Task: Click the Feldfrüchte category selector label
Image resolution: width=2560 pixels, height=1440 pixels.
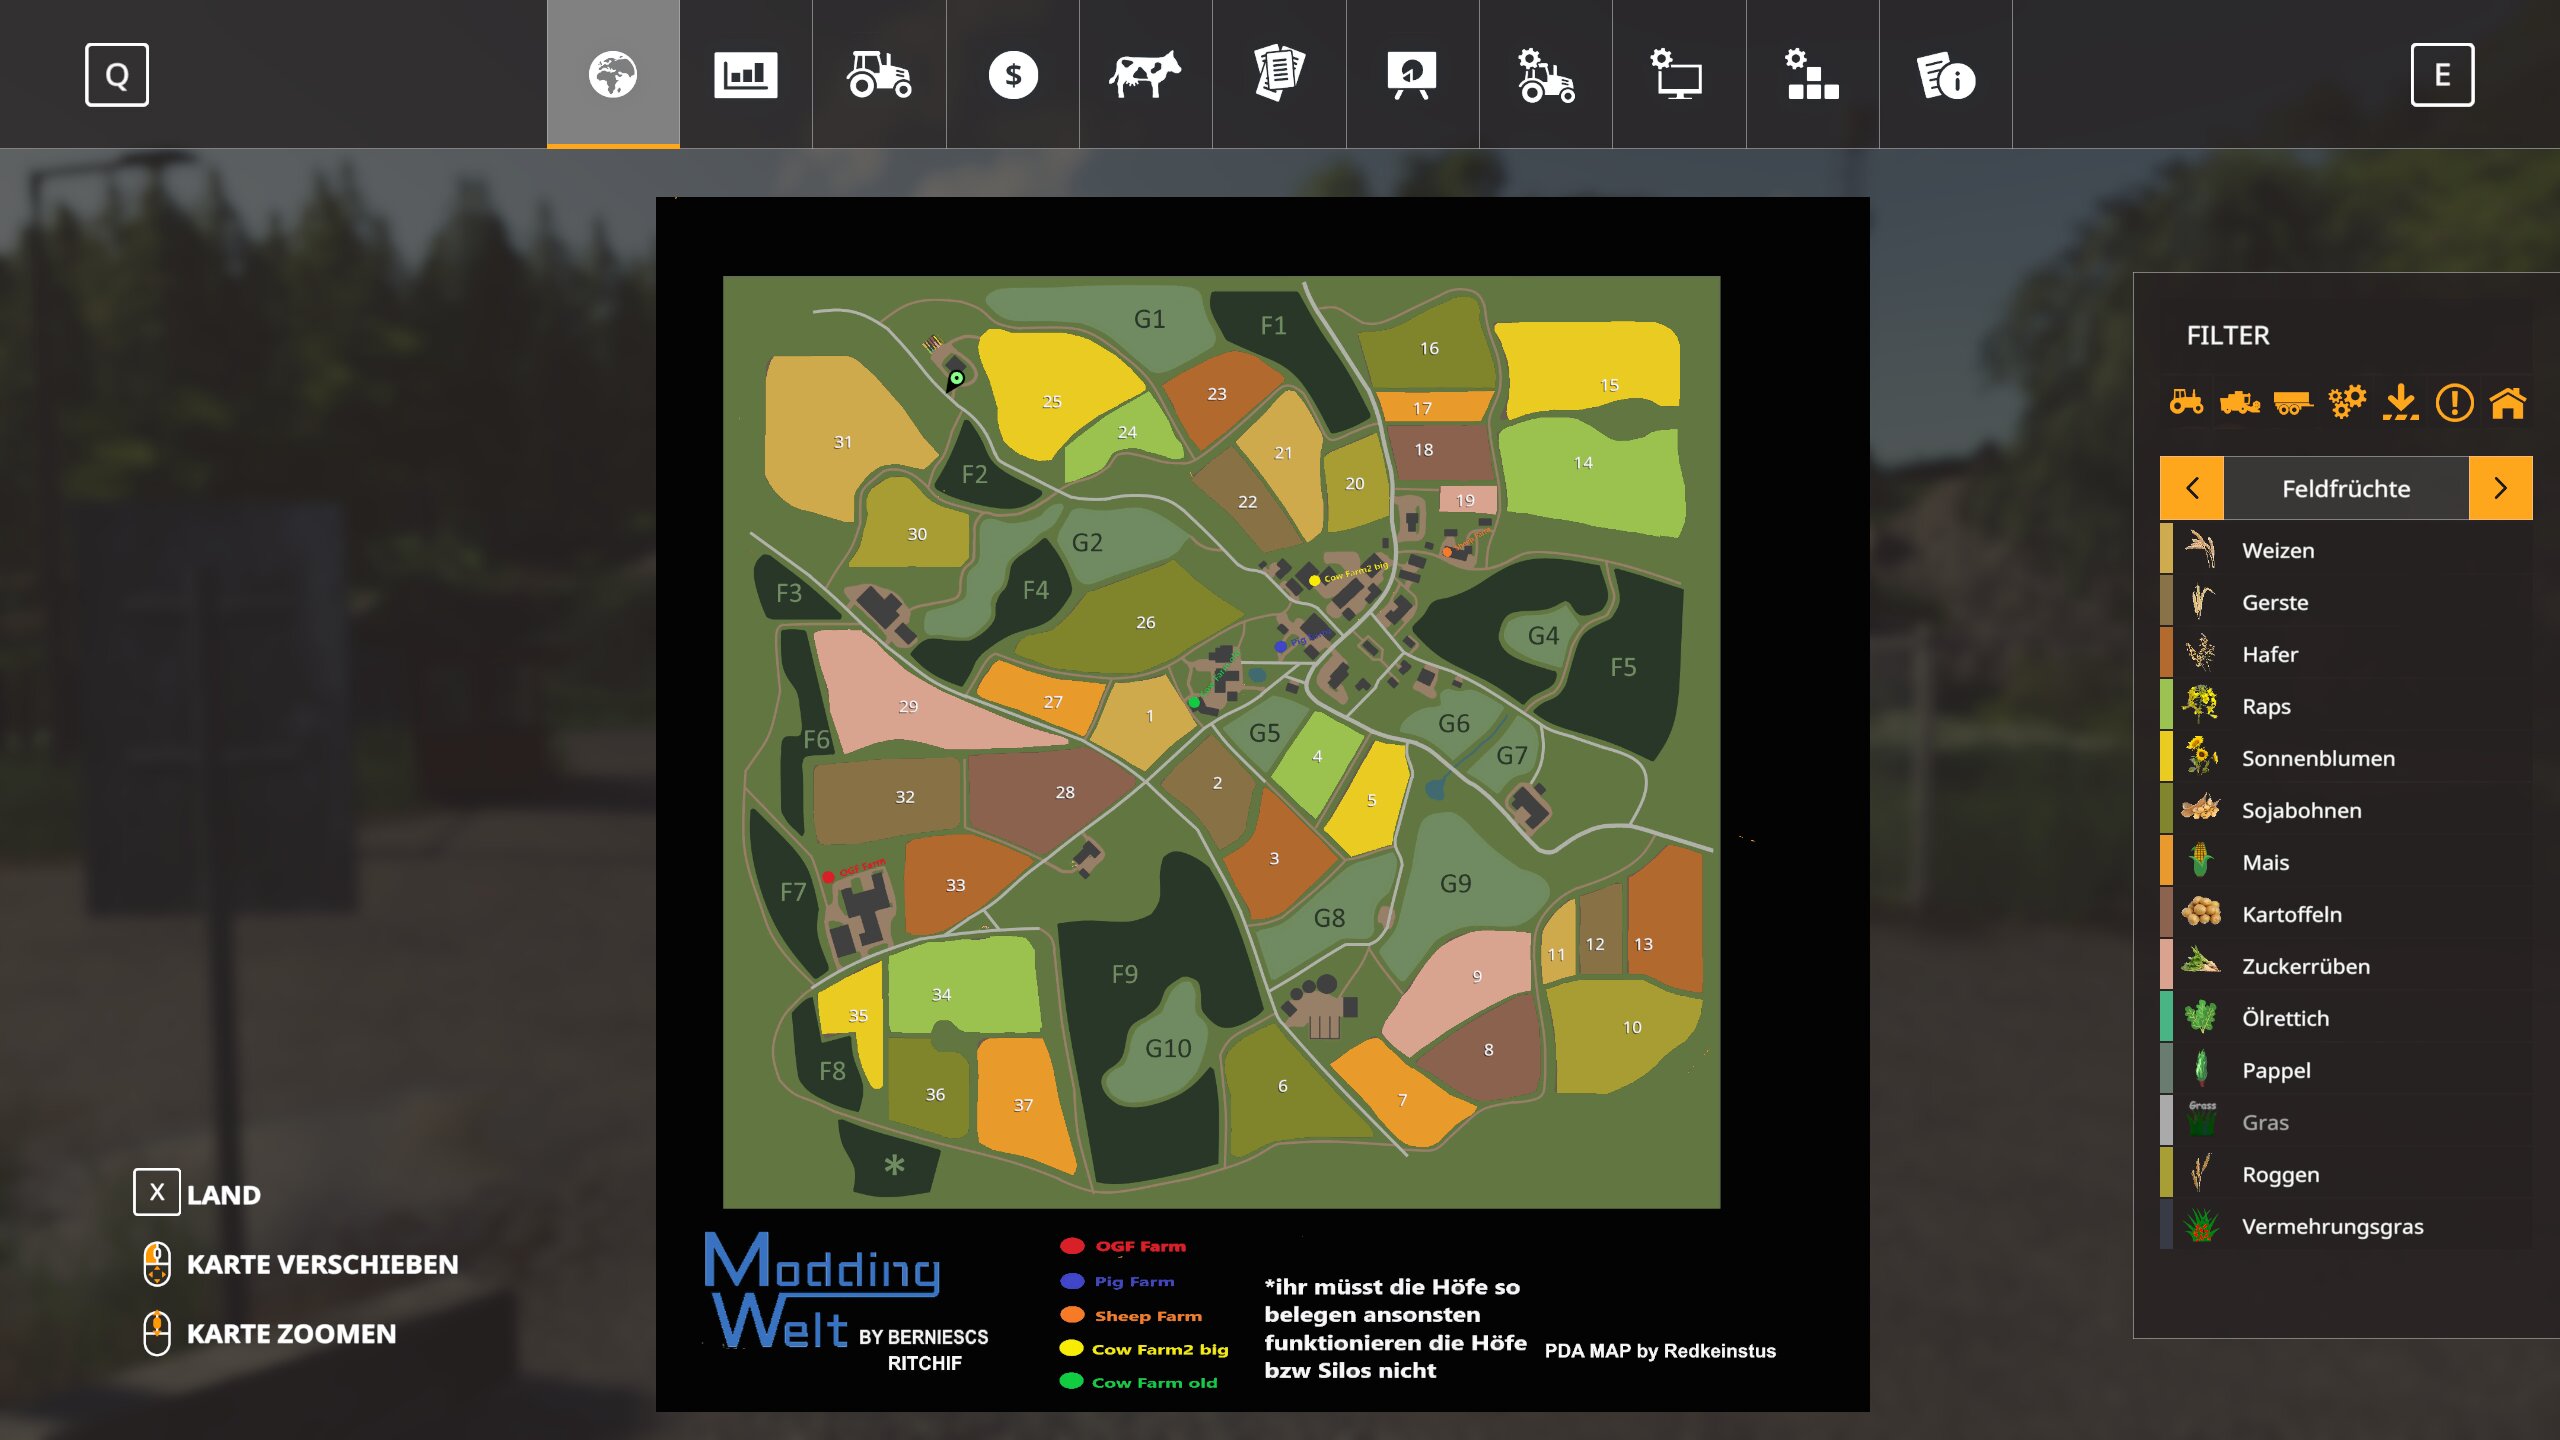Action: pyautogui.click(x=2346, y=488)
